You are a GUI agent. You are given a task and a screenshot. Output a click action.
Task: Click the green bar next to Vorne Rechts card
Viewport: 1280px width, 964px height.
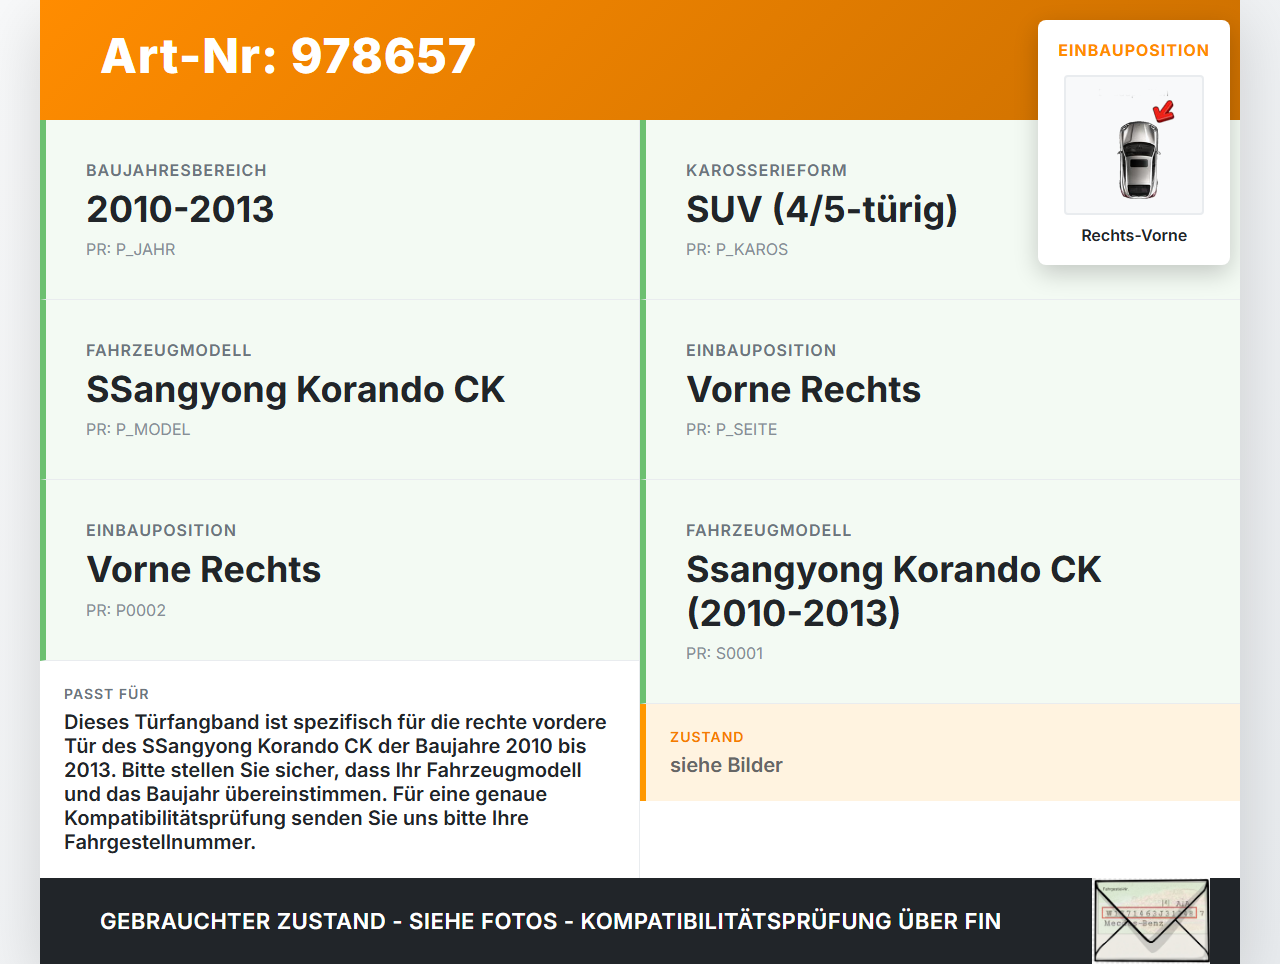click(x=42, y=569)
